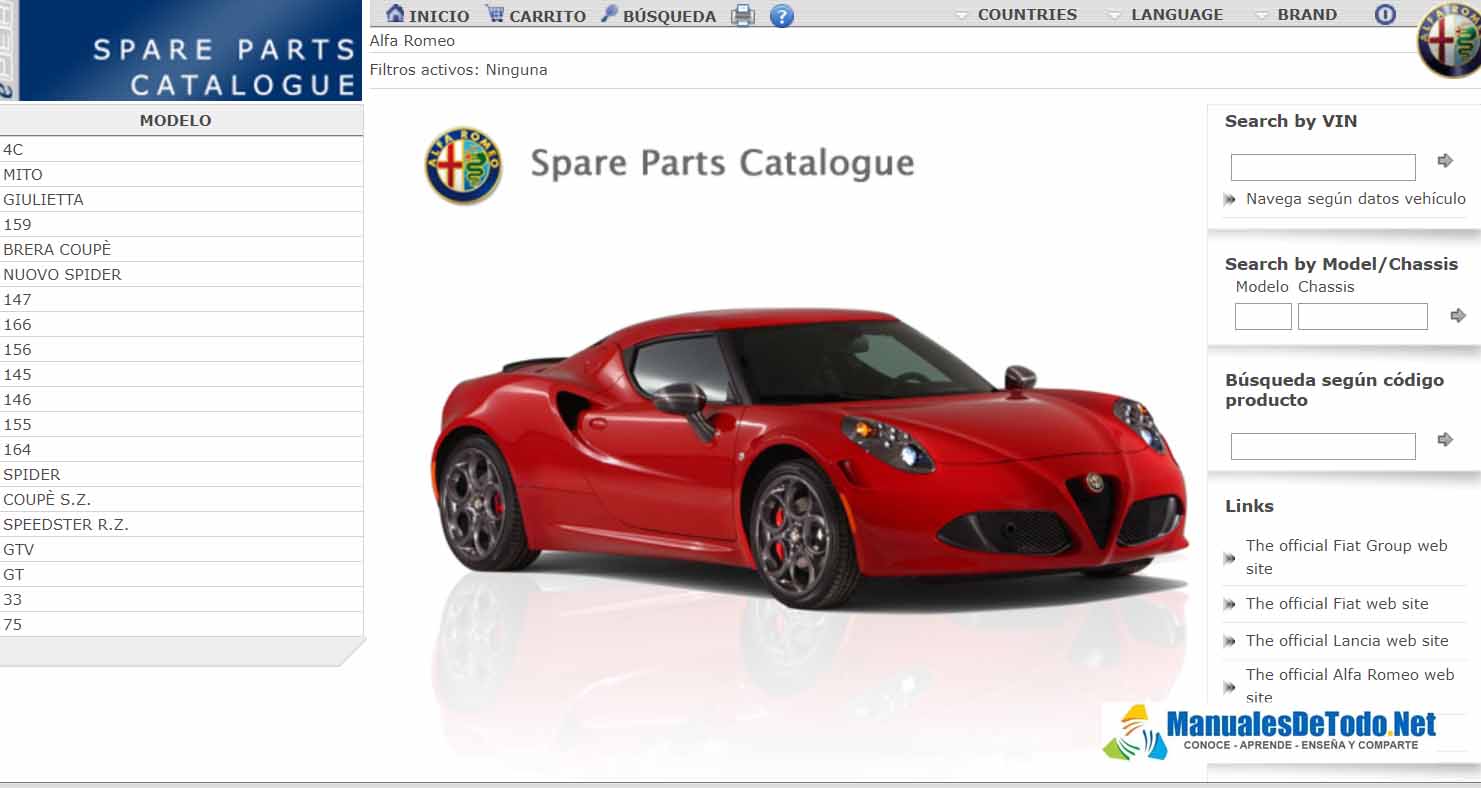Select the GTV model
This screenshot has width=1481, height=788.
(181, 549)
